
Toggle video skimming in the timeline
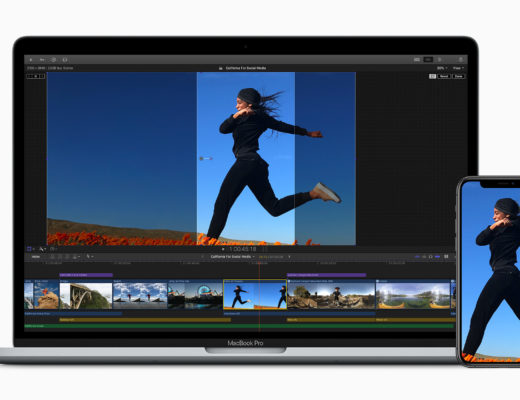tap(417, 257)
